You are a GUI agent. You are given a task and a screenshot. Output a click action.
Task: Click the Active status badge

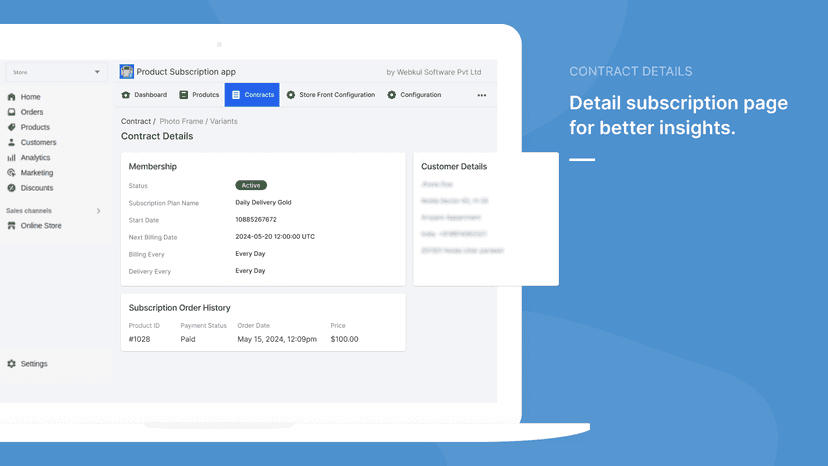tap(251, 185)
